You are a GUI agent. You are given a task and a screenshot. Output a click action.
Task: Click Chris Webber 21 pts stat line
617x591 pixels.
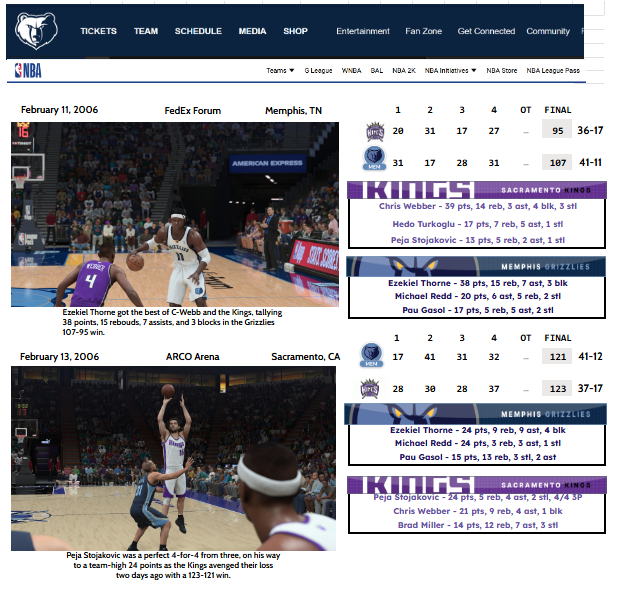tap(478, 511)
